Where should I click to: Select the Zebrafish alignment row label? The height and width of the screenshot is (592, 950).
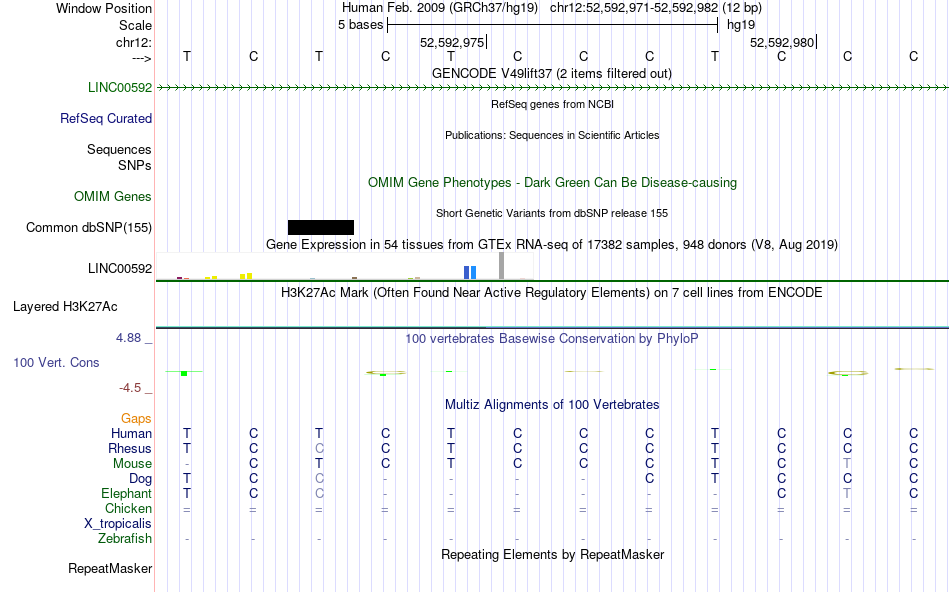tap(125, 538)
